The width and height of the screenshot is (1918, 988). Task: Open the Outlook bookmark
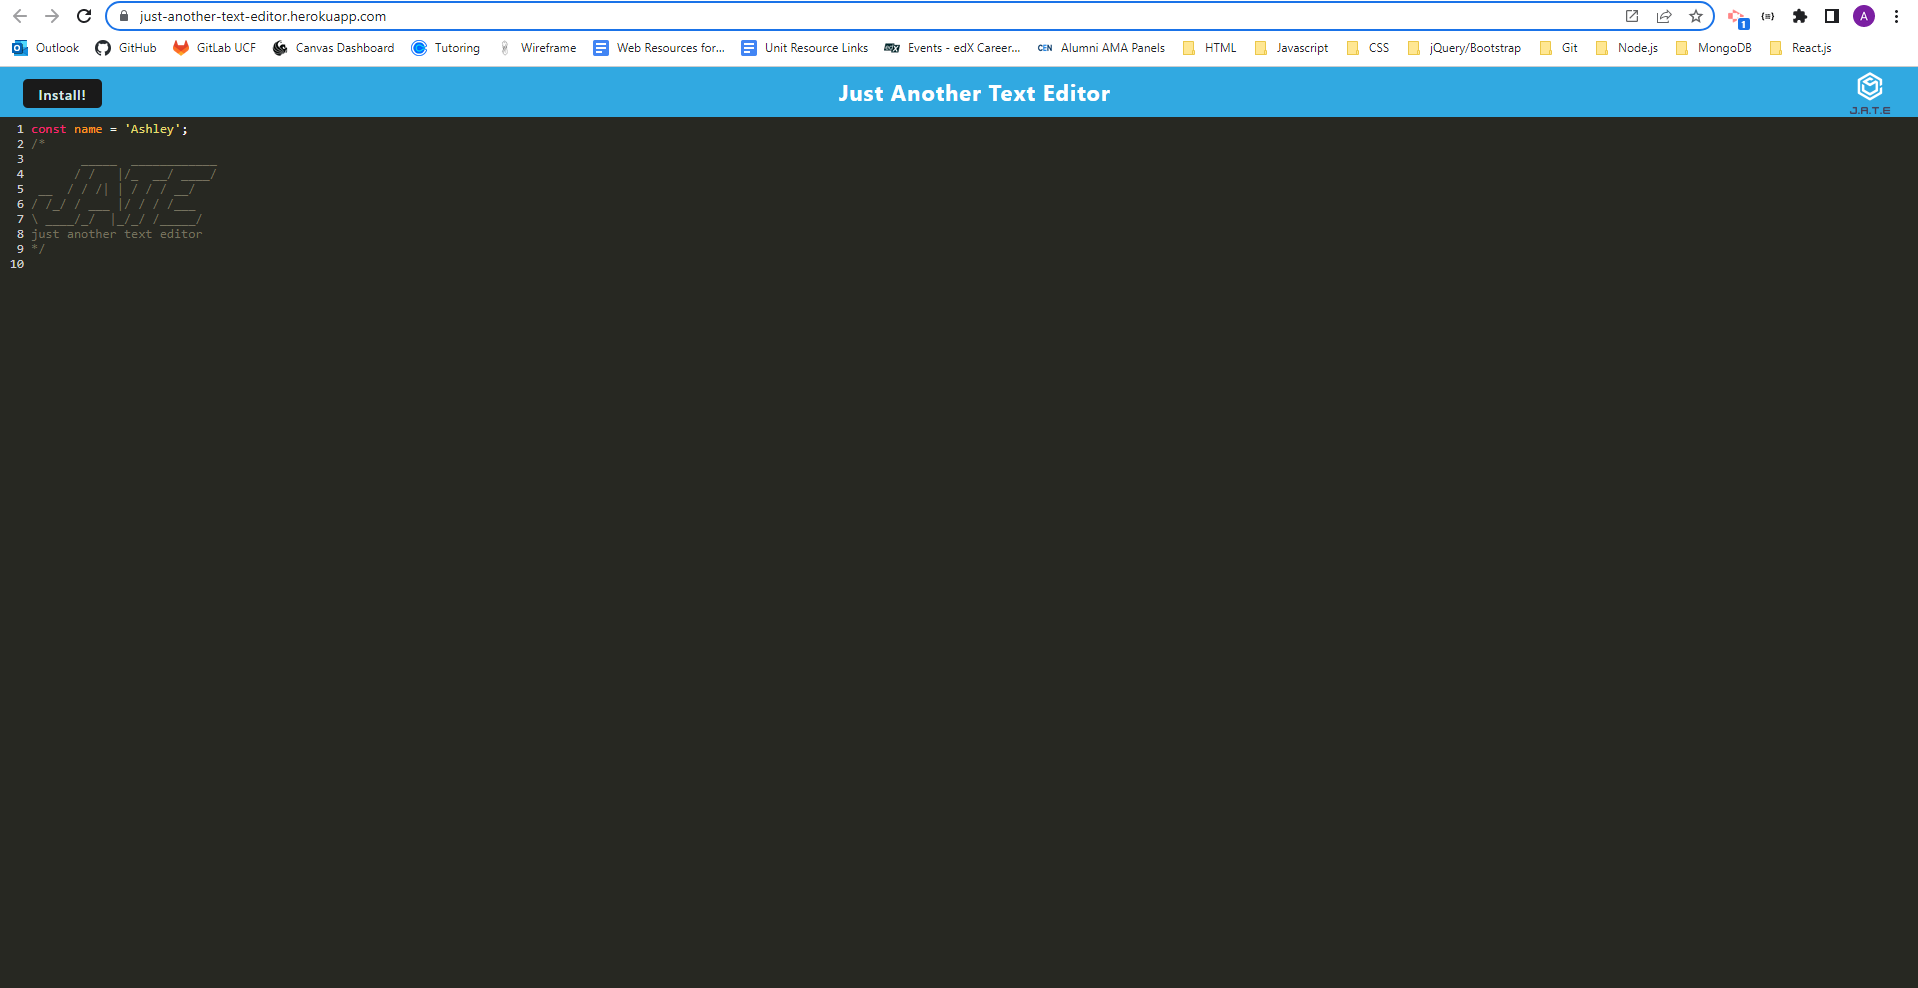pyautogui.click(x=44, y=47)
